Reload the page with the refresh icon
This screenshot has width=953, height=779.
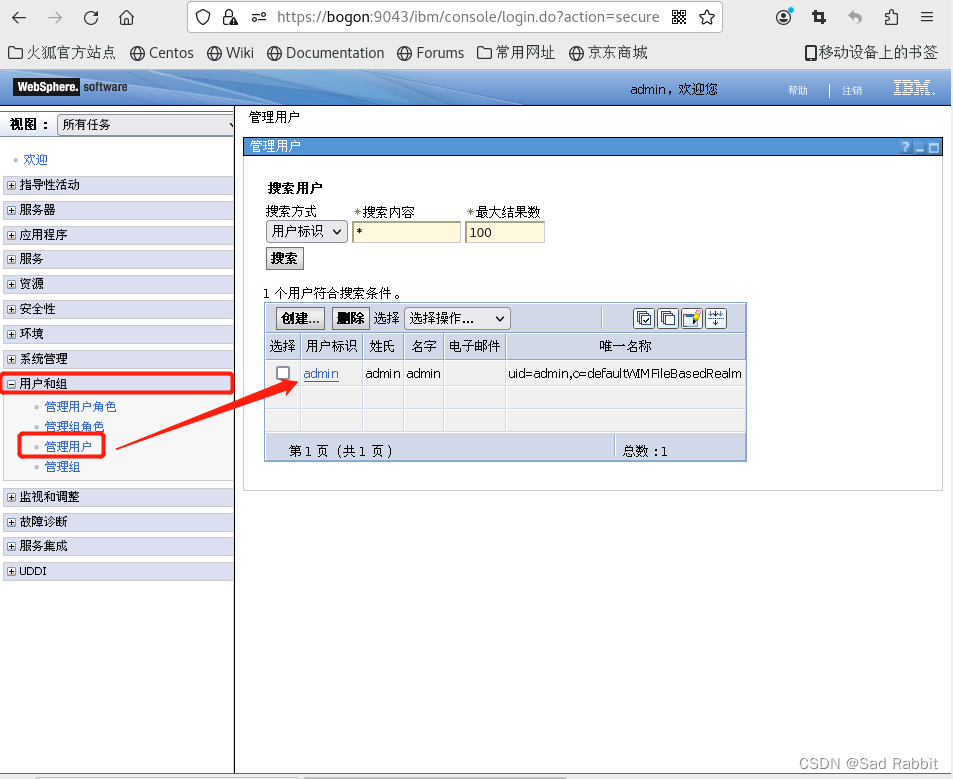click(x=90, y=17)
